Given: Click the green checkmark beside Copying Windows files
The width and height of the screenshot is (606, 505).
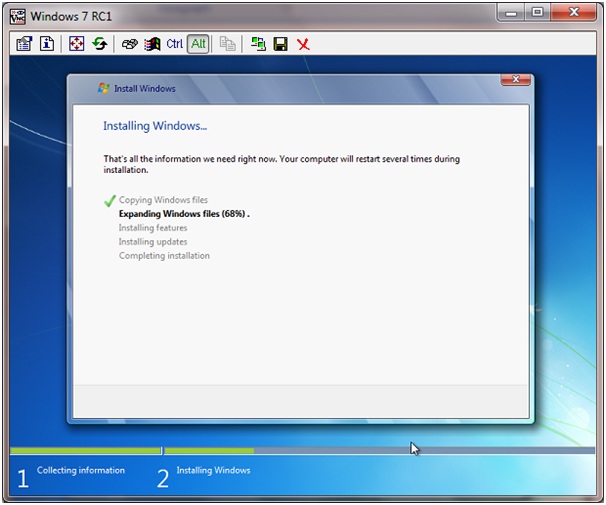Looking at the screenshot, I should pos(110,201).
